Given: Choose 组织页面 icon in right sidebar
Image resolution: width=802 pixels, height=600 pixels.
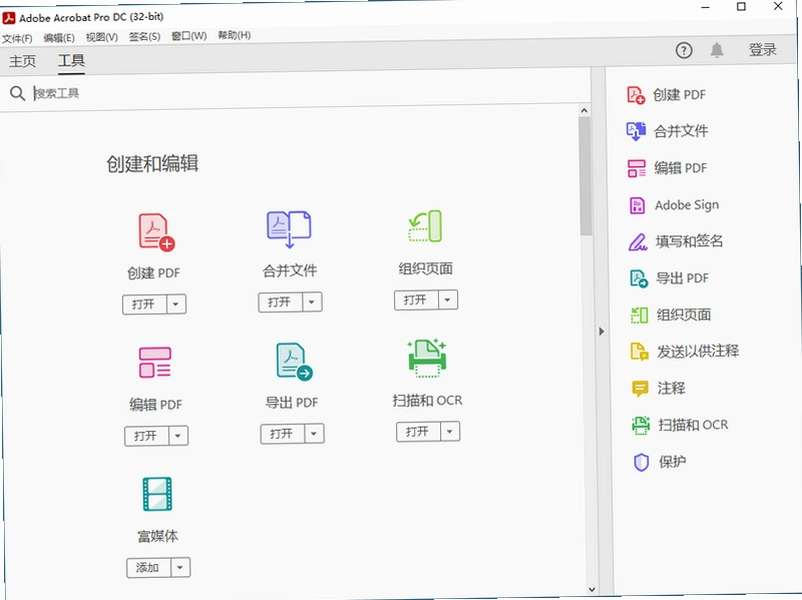Looking at the screenshot, I should (x=639, y=315).
